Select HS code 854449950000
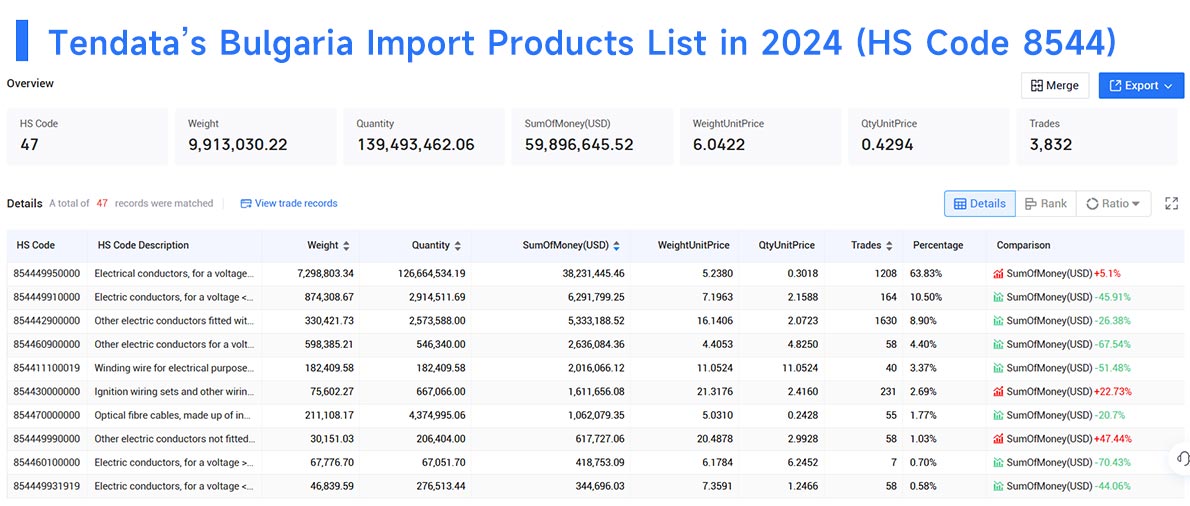The image size is (1190, 506). tap(47, 273)
